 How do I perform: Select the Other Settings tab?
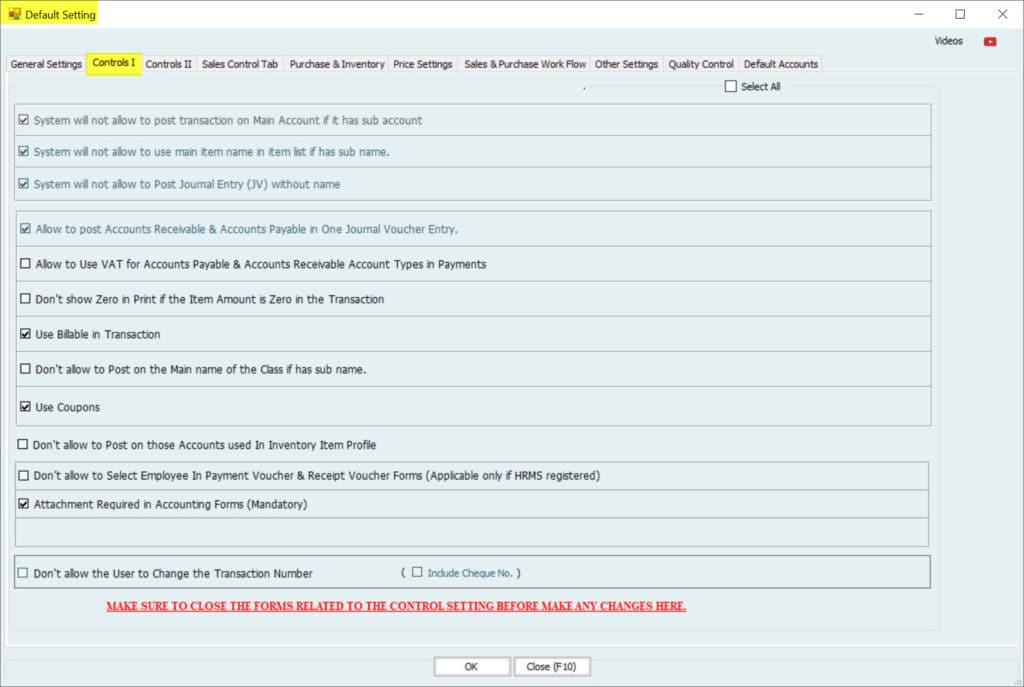coord(626,64)
